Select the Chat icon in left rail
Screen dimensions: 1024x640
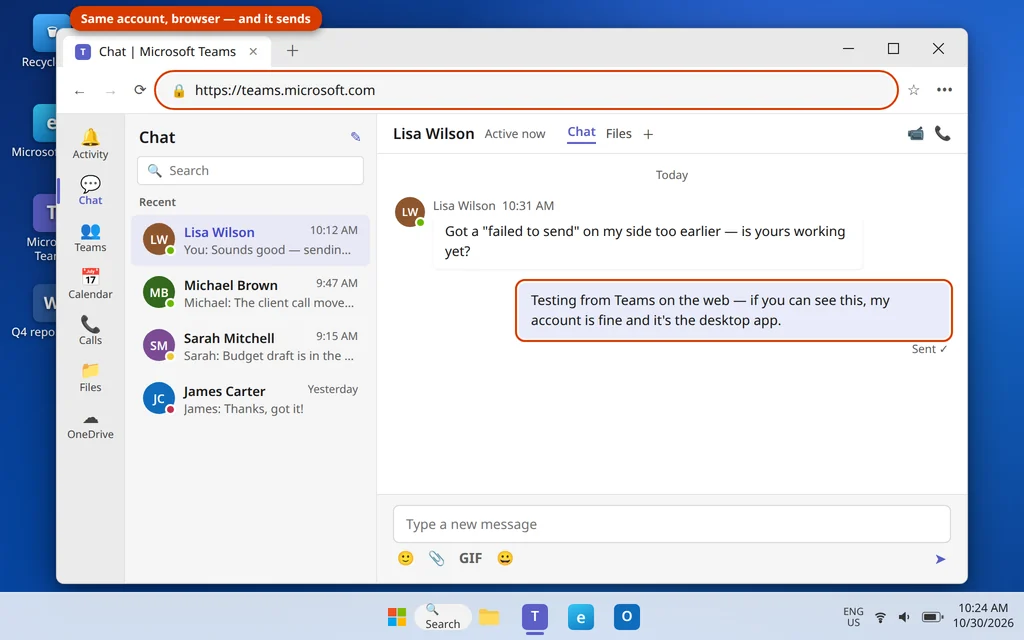click(x=90, y=190)
